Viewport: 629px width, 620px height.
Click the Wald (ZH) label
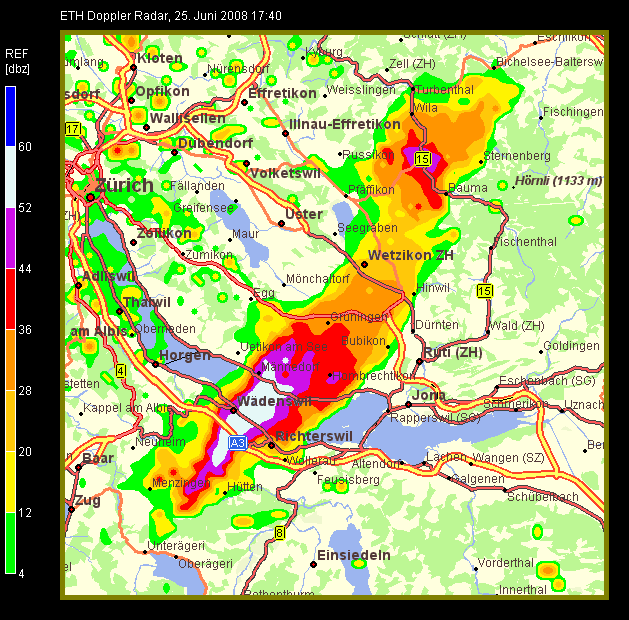[517, 326]
